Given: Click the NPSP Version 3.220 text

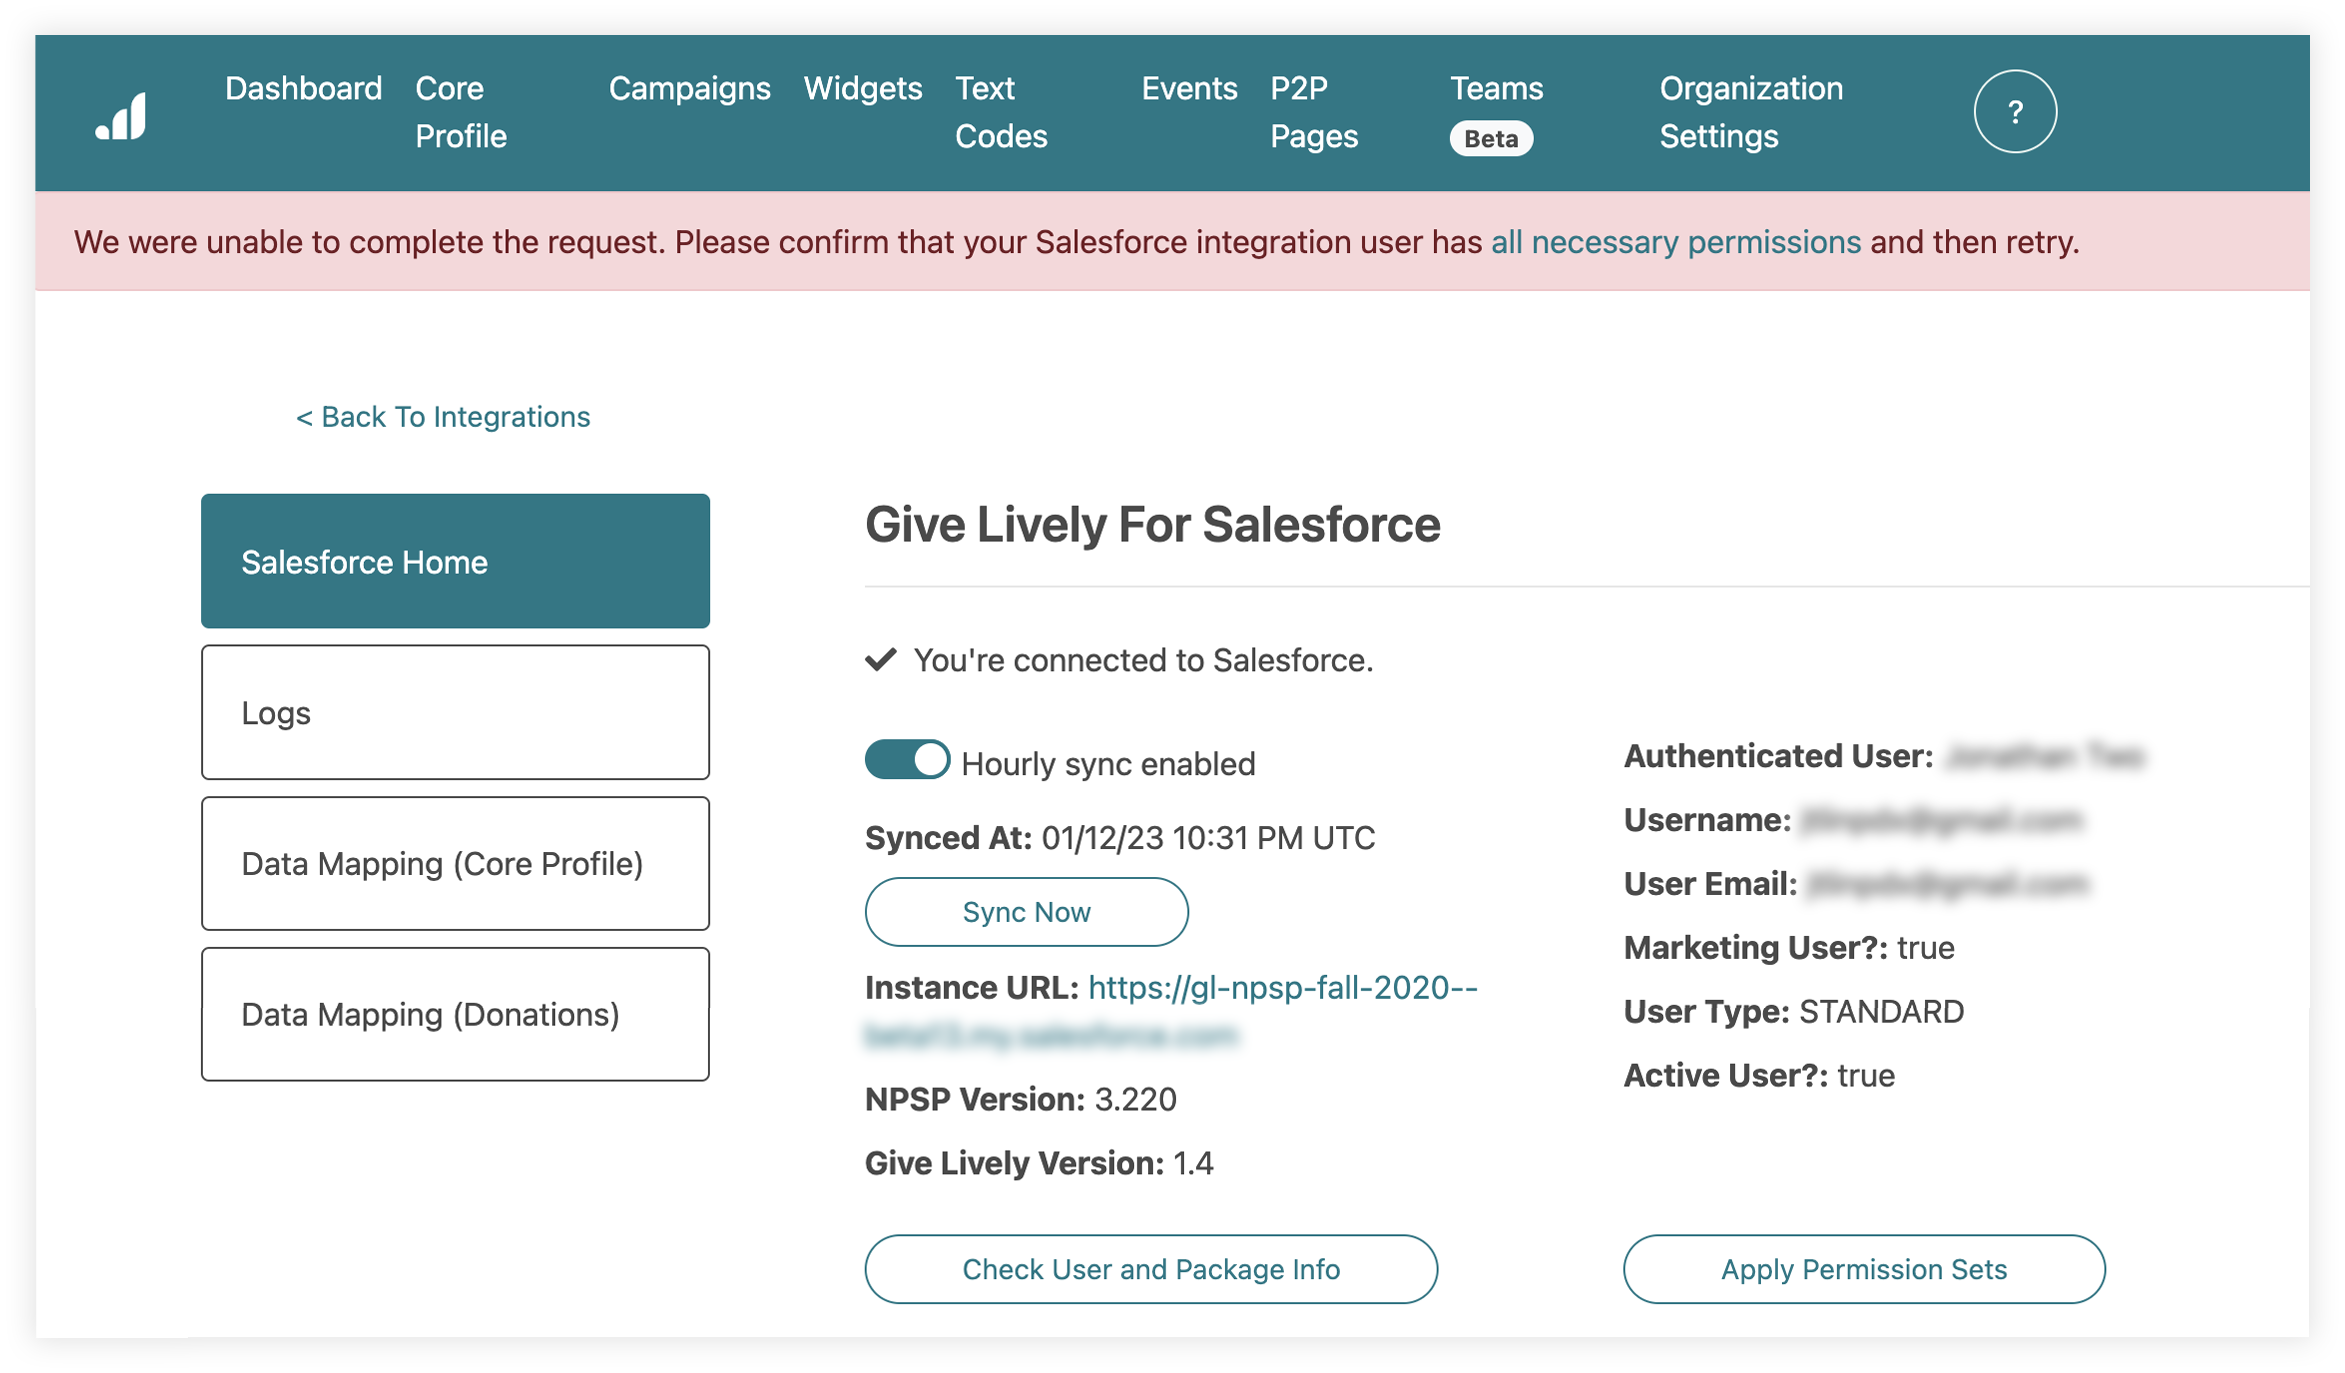Looking at the screenshot, I should pos(1020,1099).
